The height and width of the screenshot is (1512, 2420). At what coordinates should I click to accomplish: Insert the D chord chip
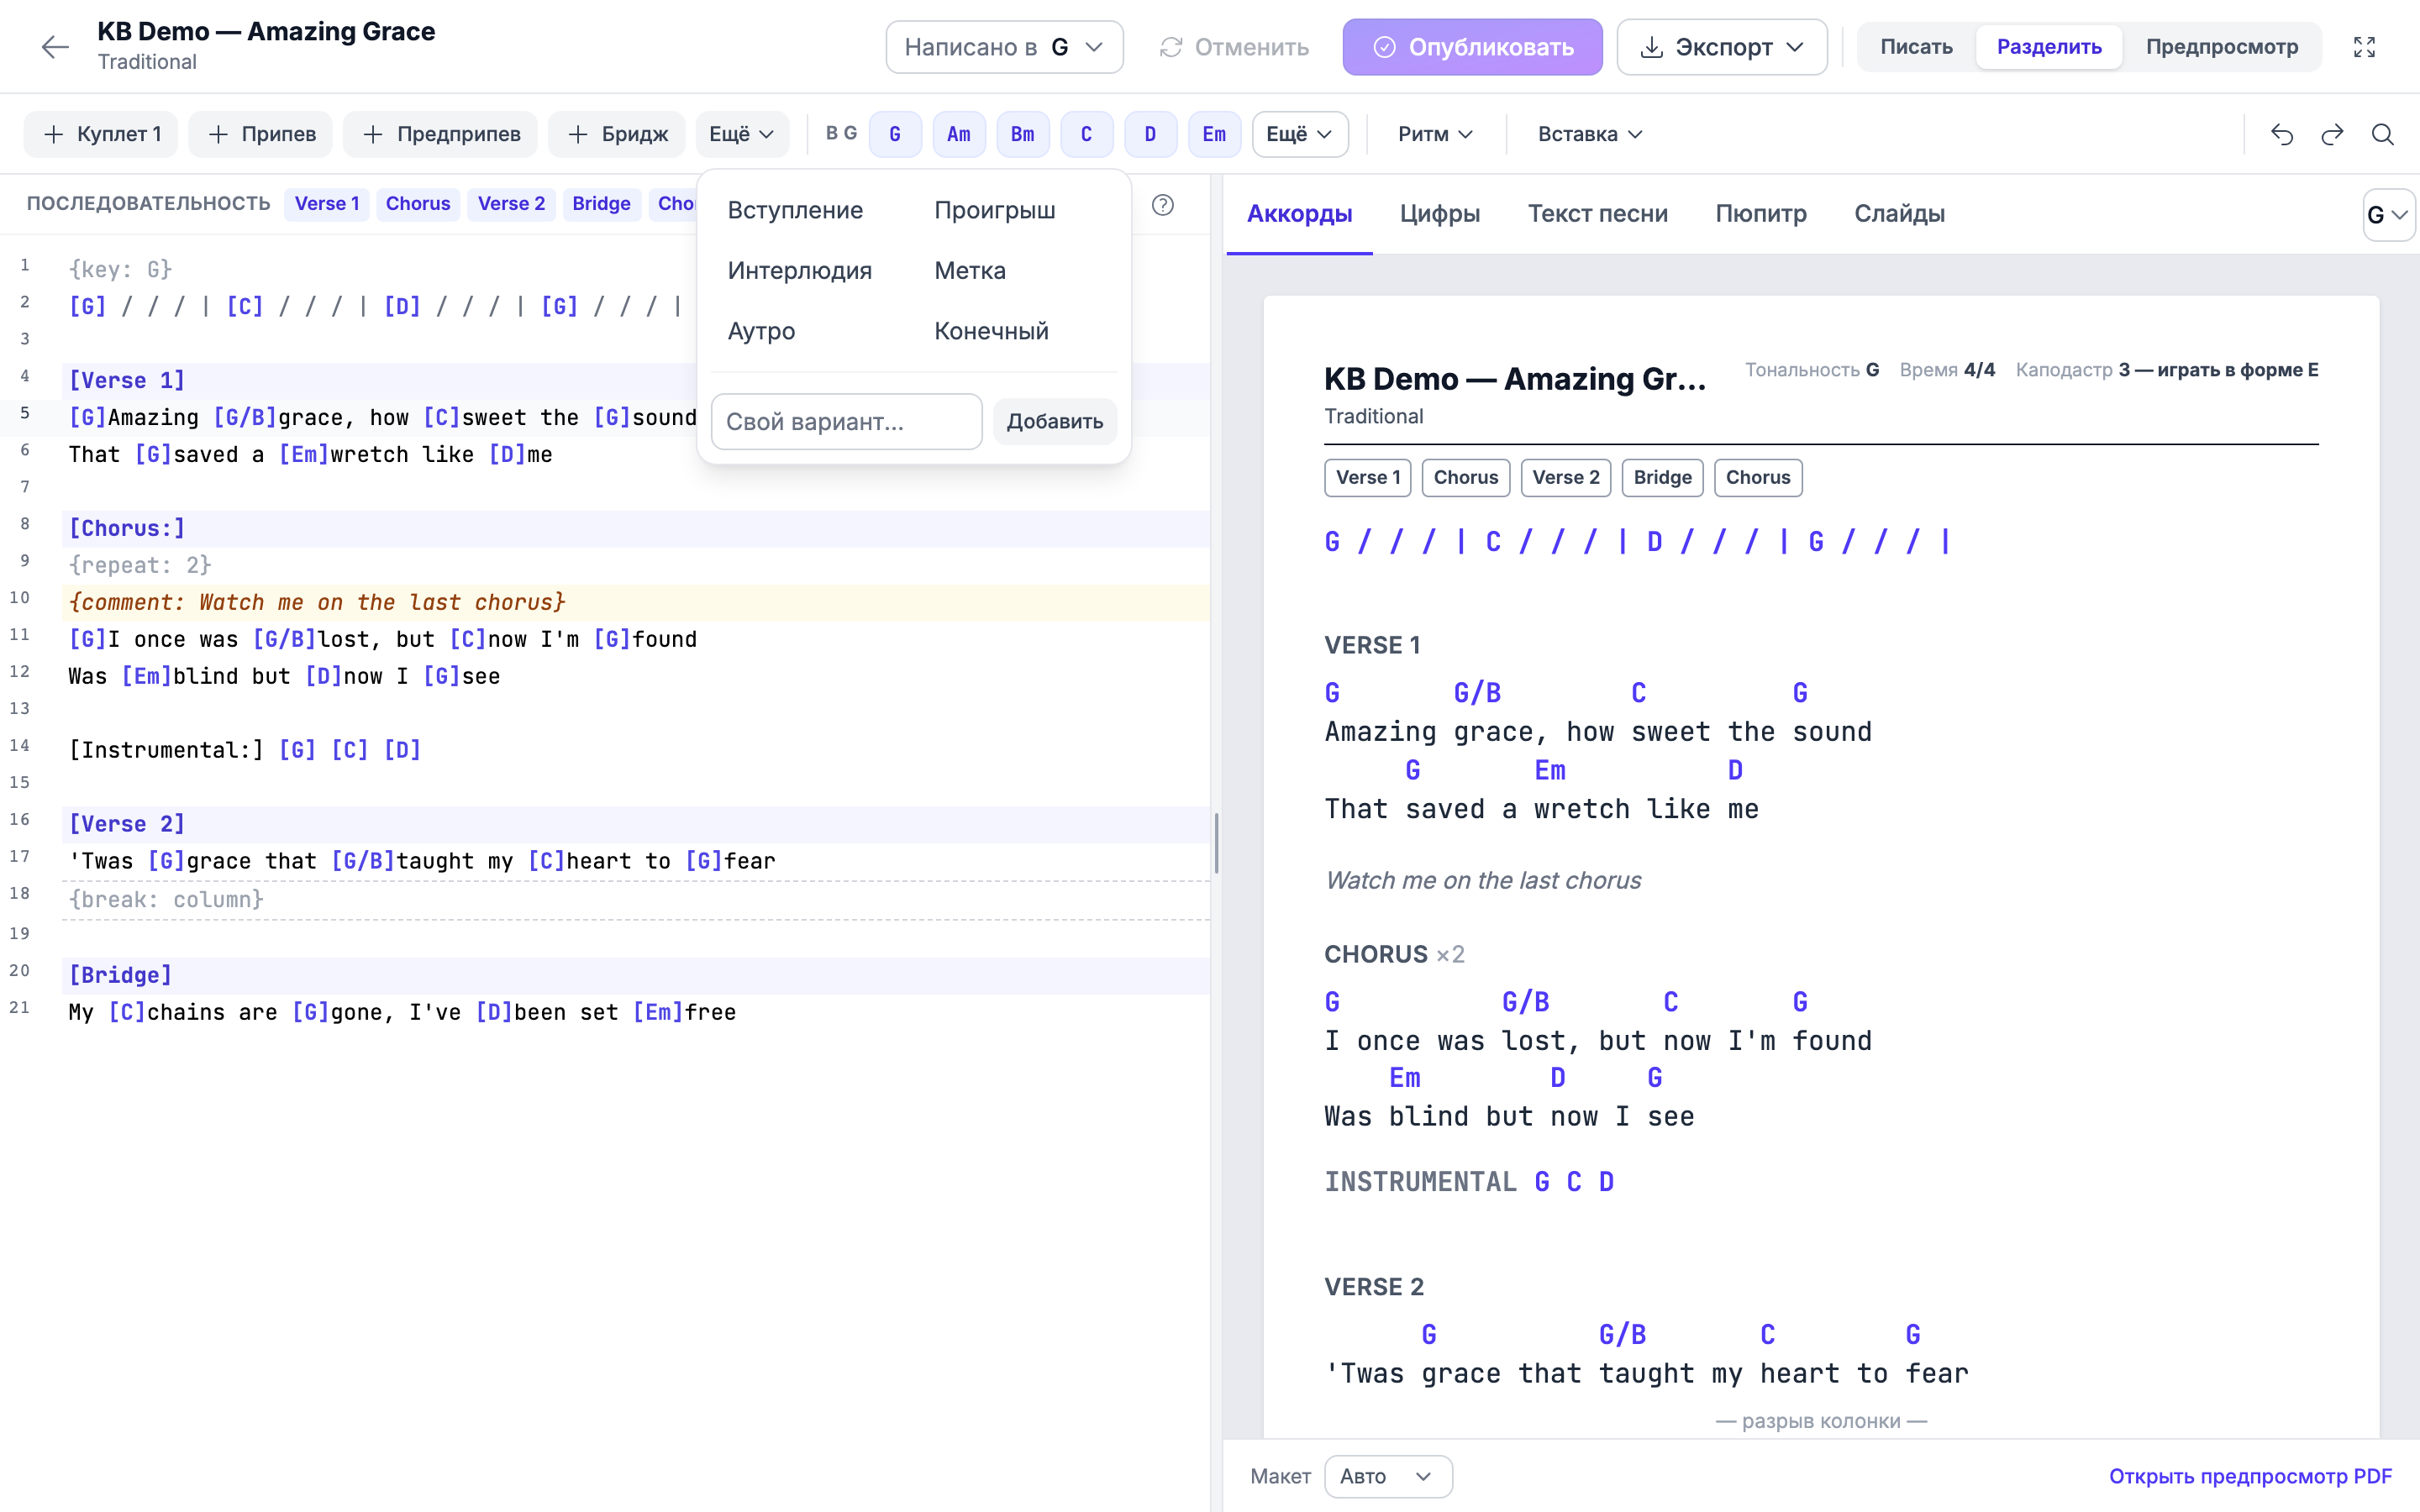[1150, 134]
